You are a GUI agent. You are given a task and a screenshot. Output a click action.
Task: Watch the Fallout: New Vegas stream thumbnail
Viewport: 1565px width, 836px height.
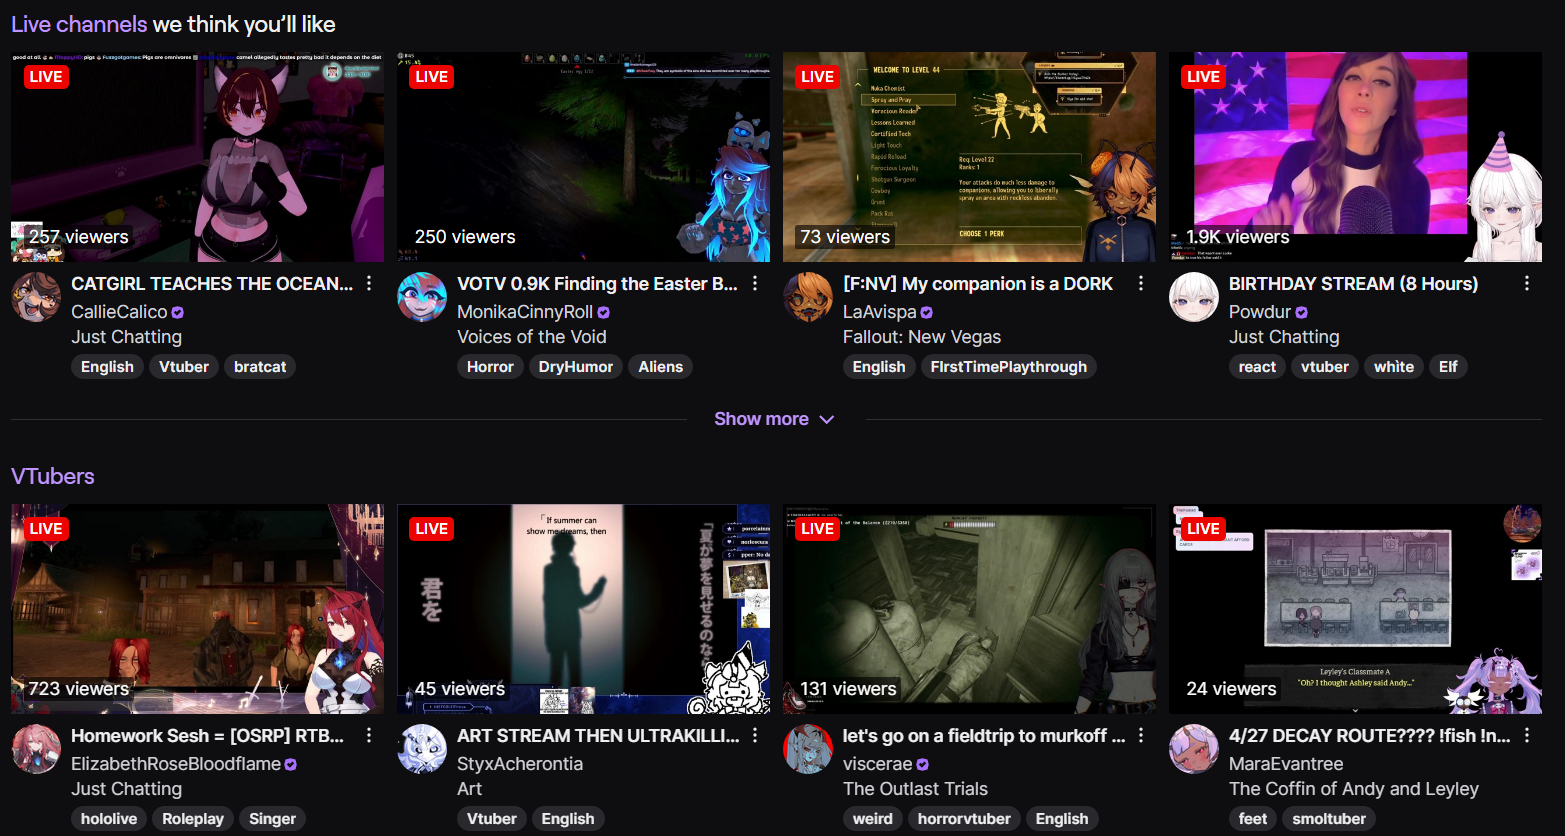[969, 157]
